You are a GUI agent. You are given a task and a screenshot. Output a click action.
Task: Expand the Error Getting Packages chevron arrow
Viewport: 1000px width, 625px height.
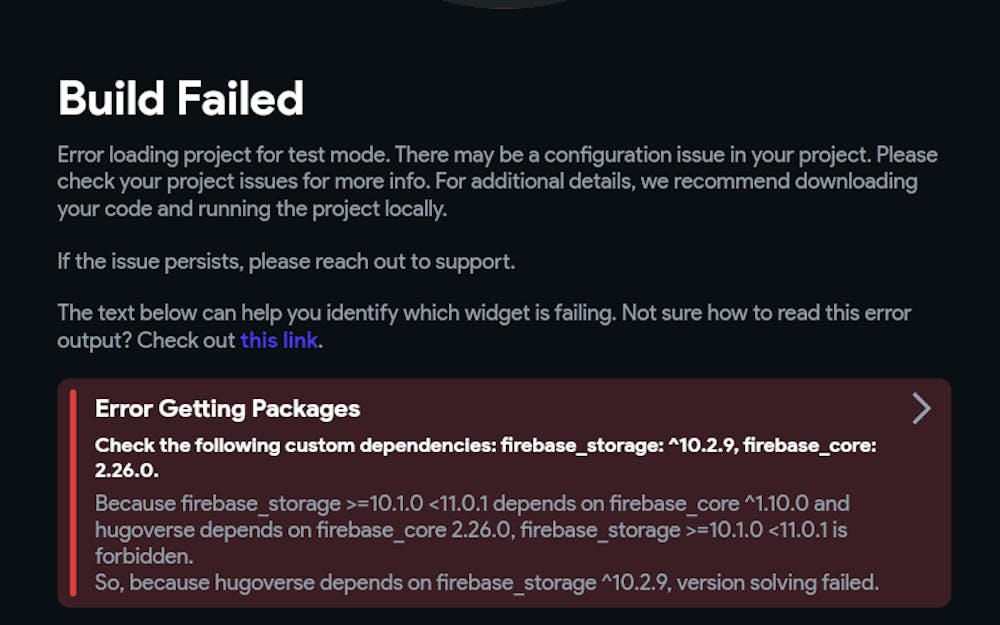point(921,408)
